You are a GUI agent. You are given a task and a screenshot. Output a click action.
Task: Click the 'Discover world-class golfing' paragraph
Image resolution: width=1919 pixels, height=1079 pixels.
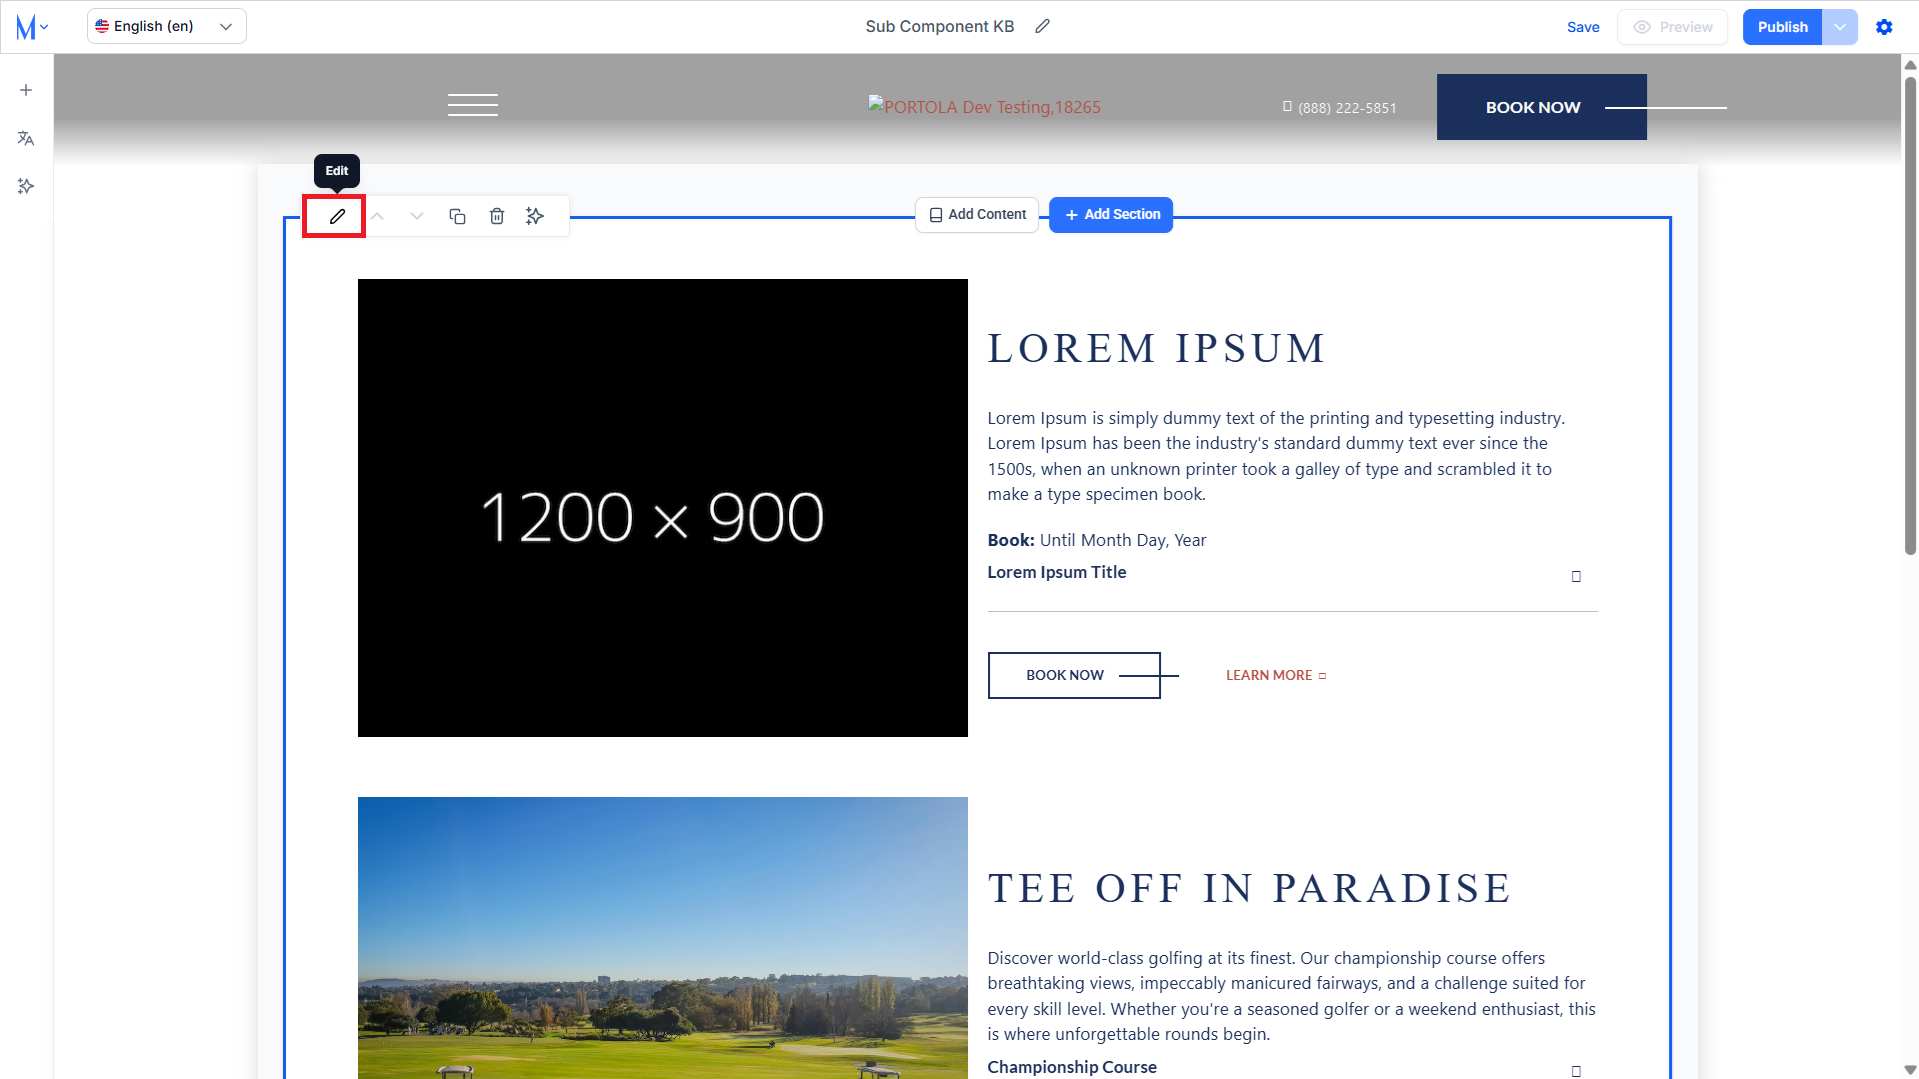pos(1292,996)
